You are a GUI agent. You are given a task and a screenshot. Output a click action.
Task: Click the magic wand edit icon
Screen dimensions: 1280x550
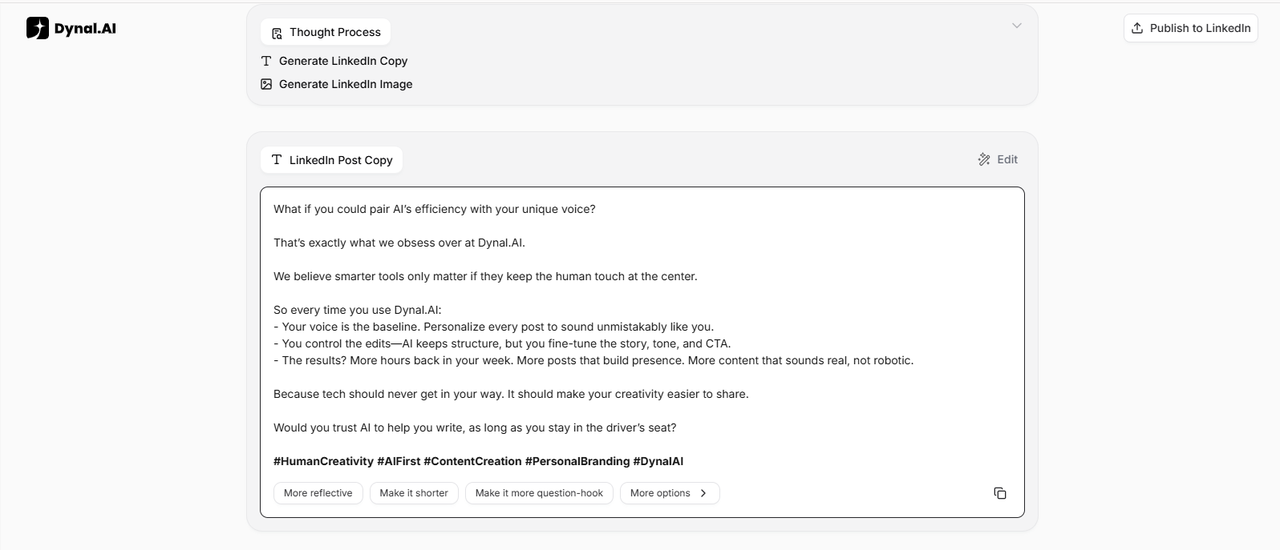[984, 159]
